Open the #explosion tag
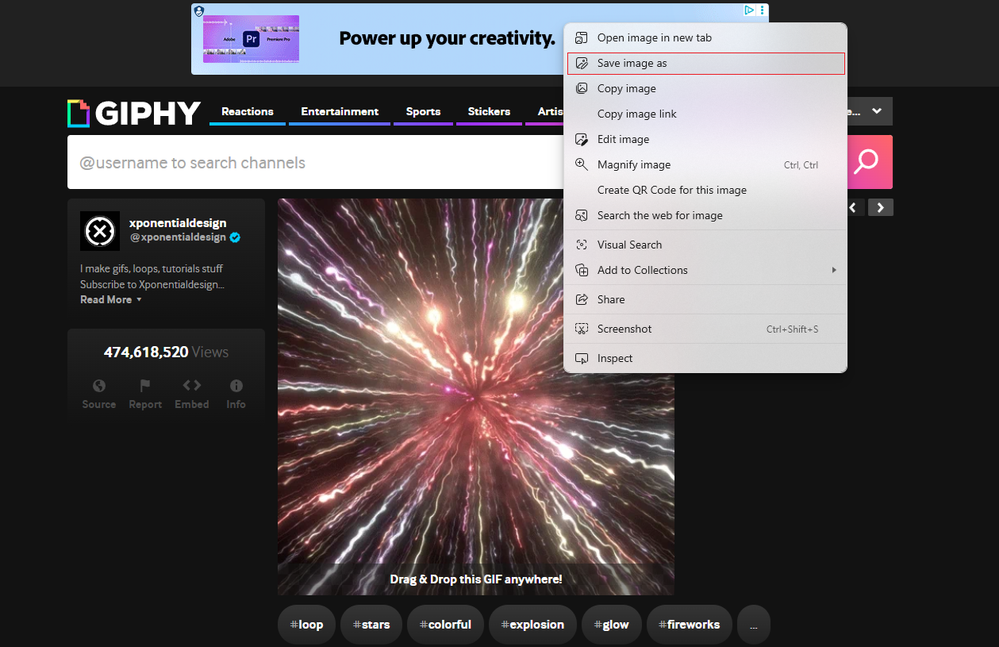 533,625
